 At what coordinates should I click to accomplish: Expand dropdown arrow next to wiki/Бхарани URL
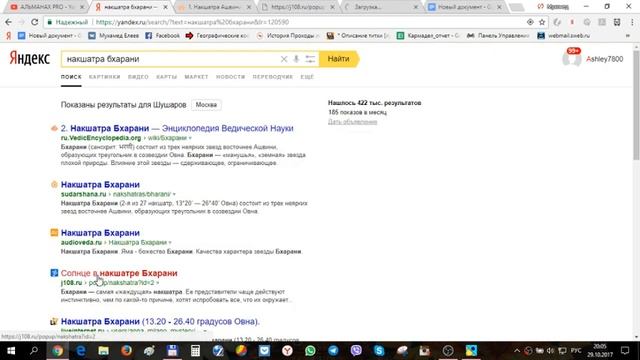[190, 138]
